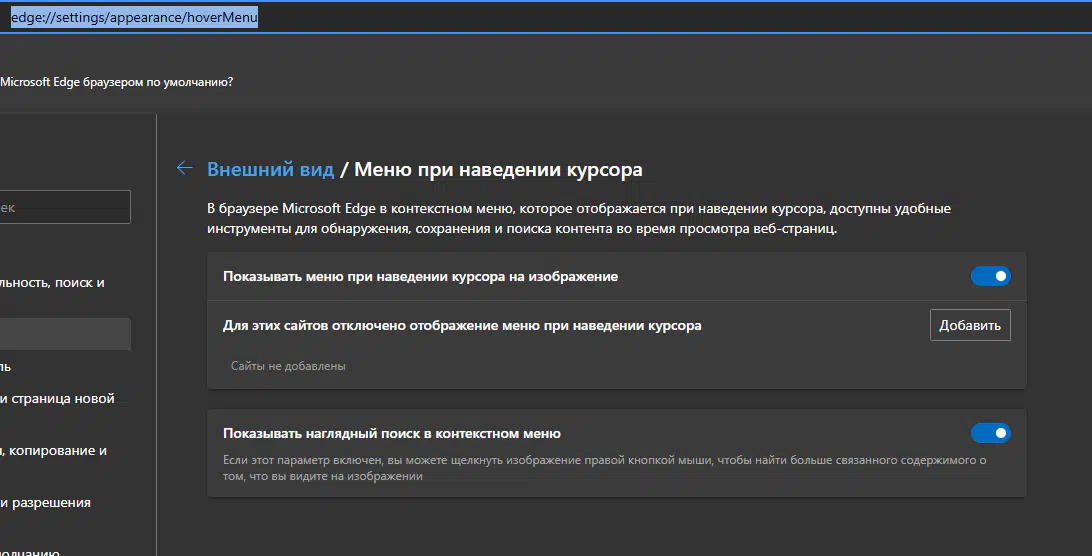This screenshot has width=1092, height=556.
Task: Click the settings search field in the sidebar
Action: (65, 207)
